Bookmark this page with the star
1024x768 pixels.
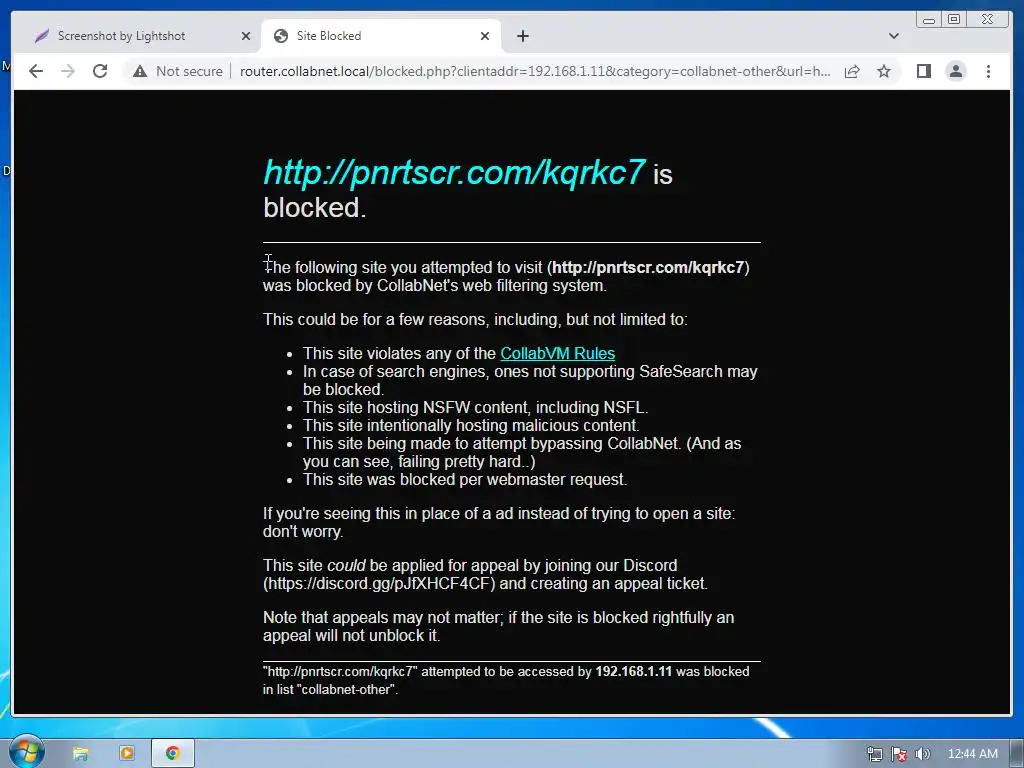click(884, 71)
